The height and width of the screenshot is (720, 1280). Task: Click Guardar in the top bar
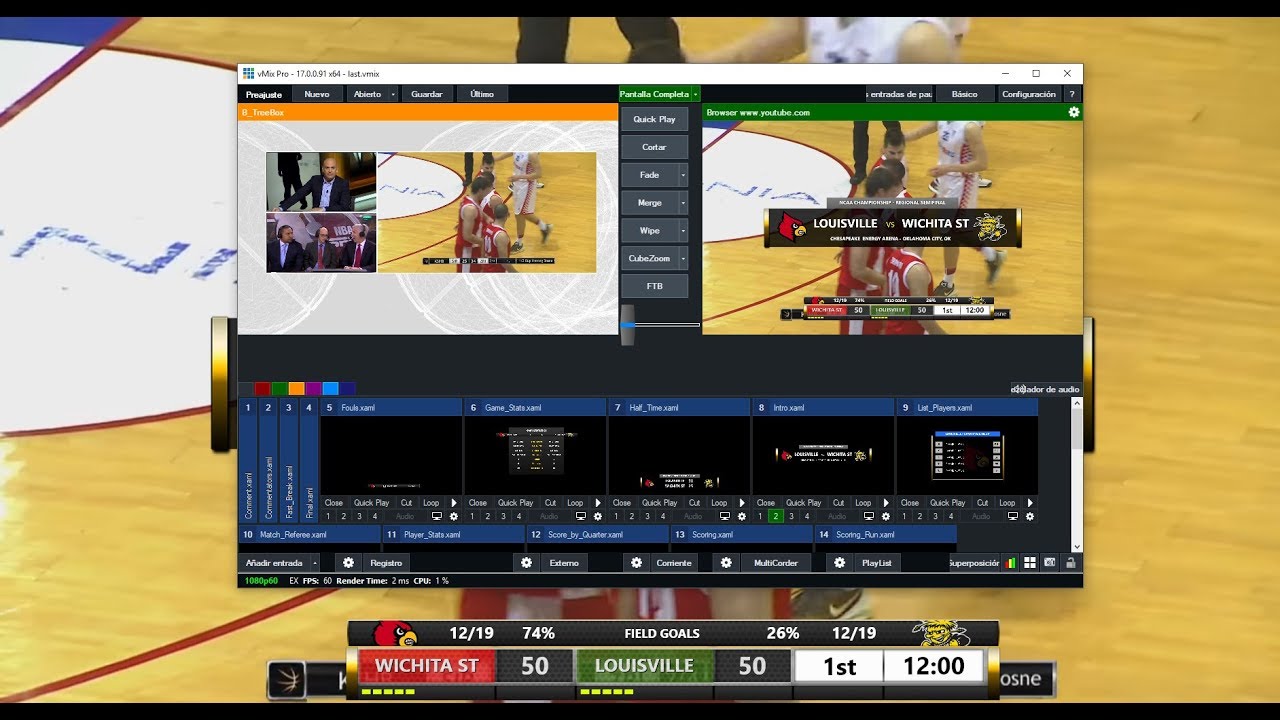point(427,94)
